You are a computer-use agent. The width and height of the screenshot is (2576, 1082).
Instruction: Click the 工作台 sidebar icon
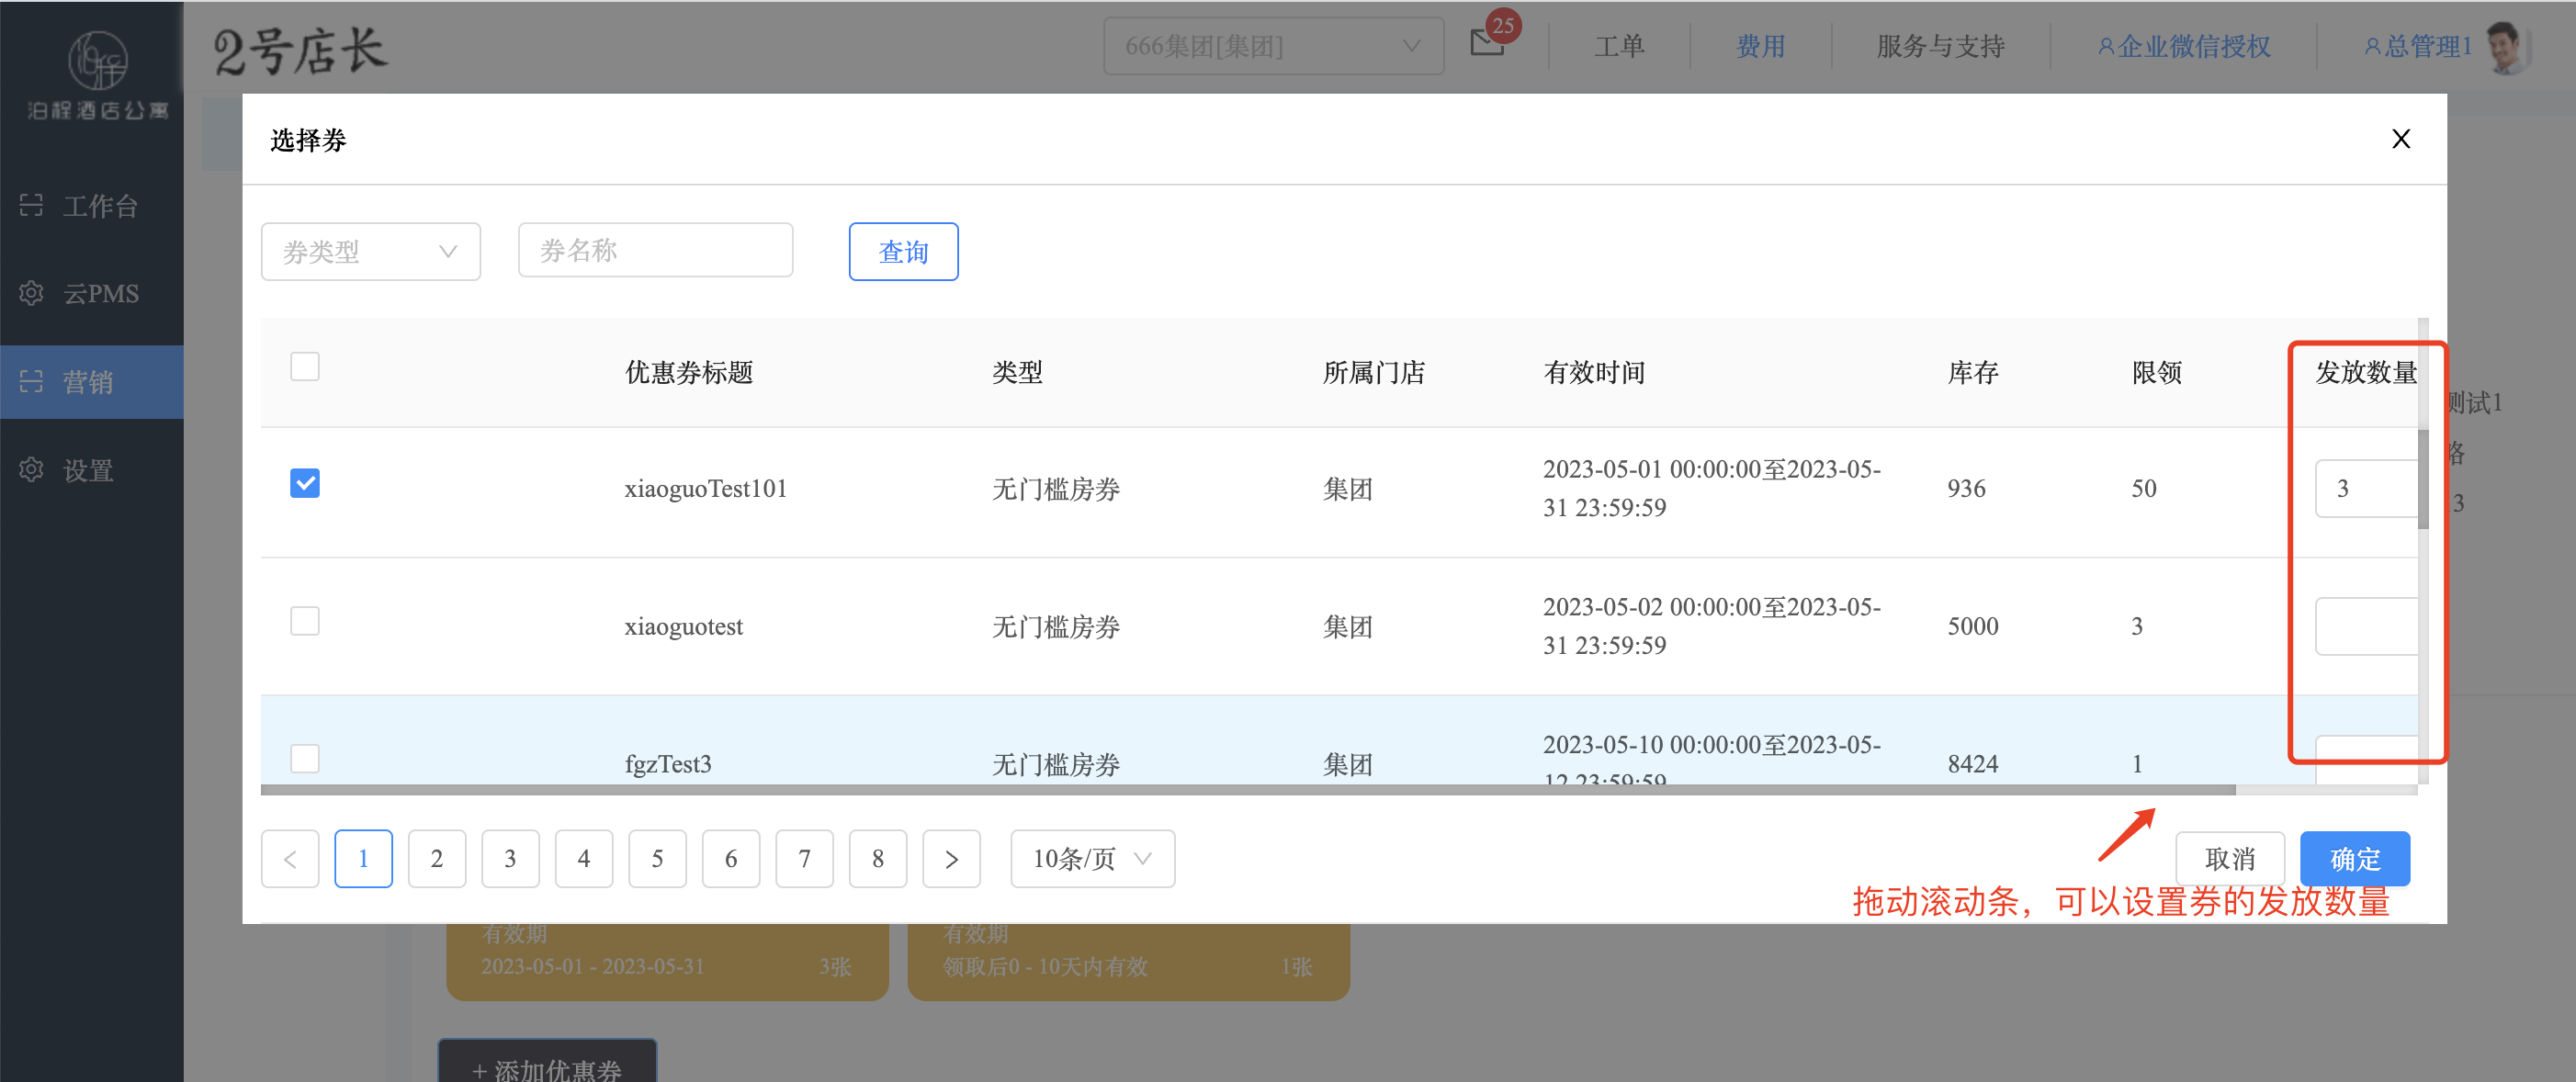point(31,205)
